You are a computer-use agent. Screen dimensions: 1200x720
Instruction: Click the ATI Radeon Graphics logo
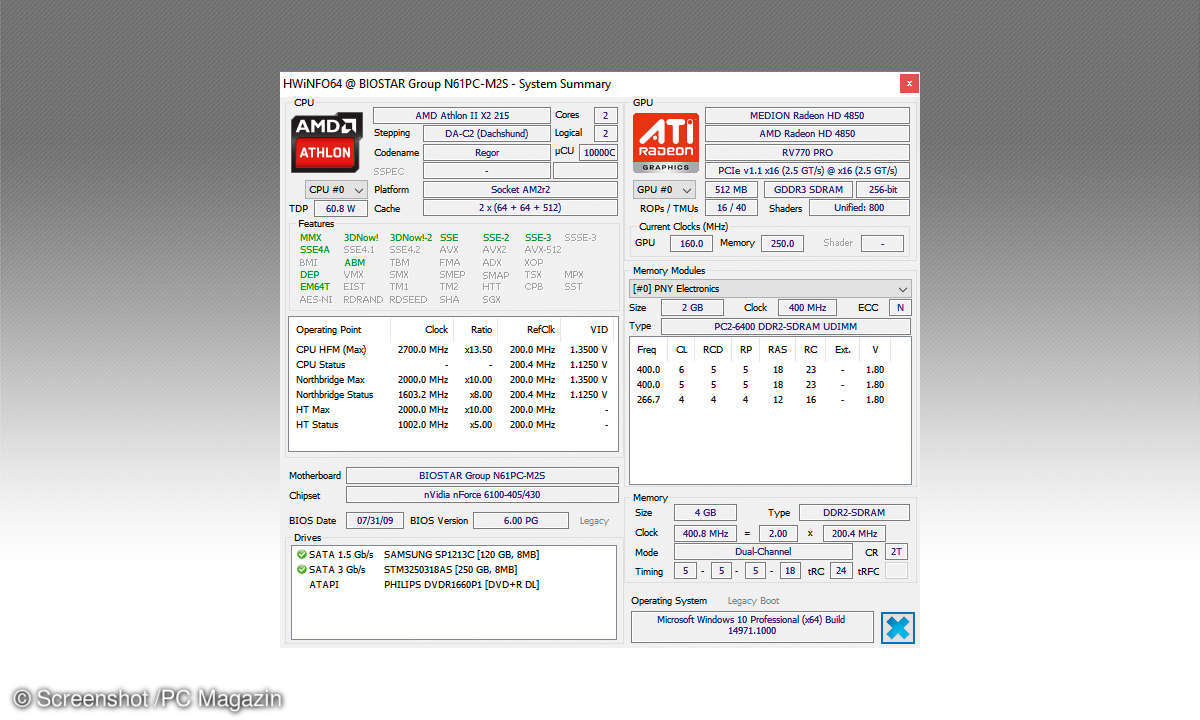(x=664, y=142)
